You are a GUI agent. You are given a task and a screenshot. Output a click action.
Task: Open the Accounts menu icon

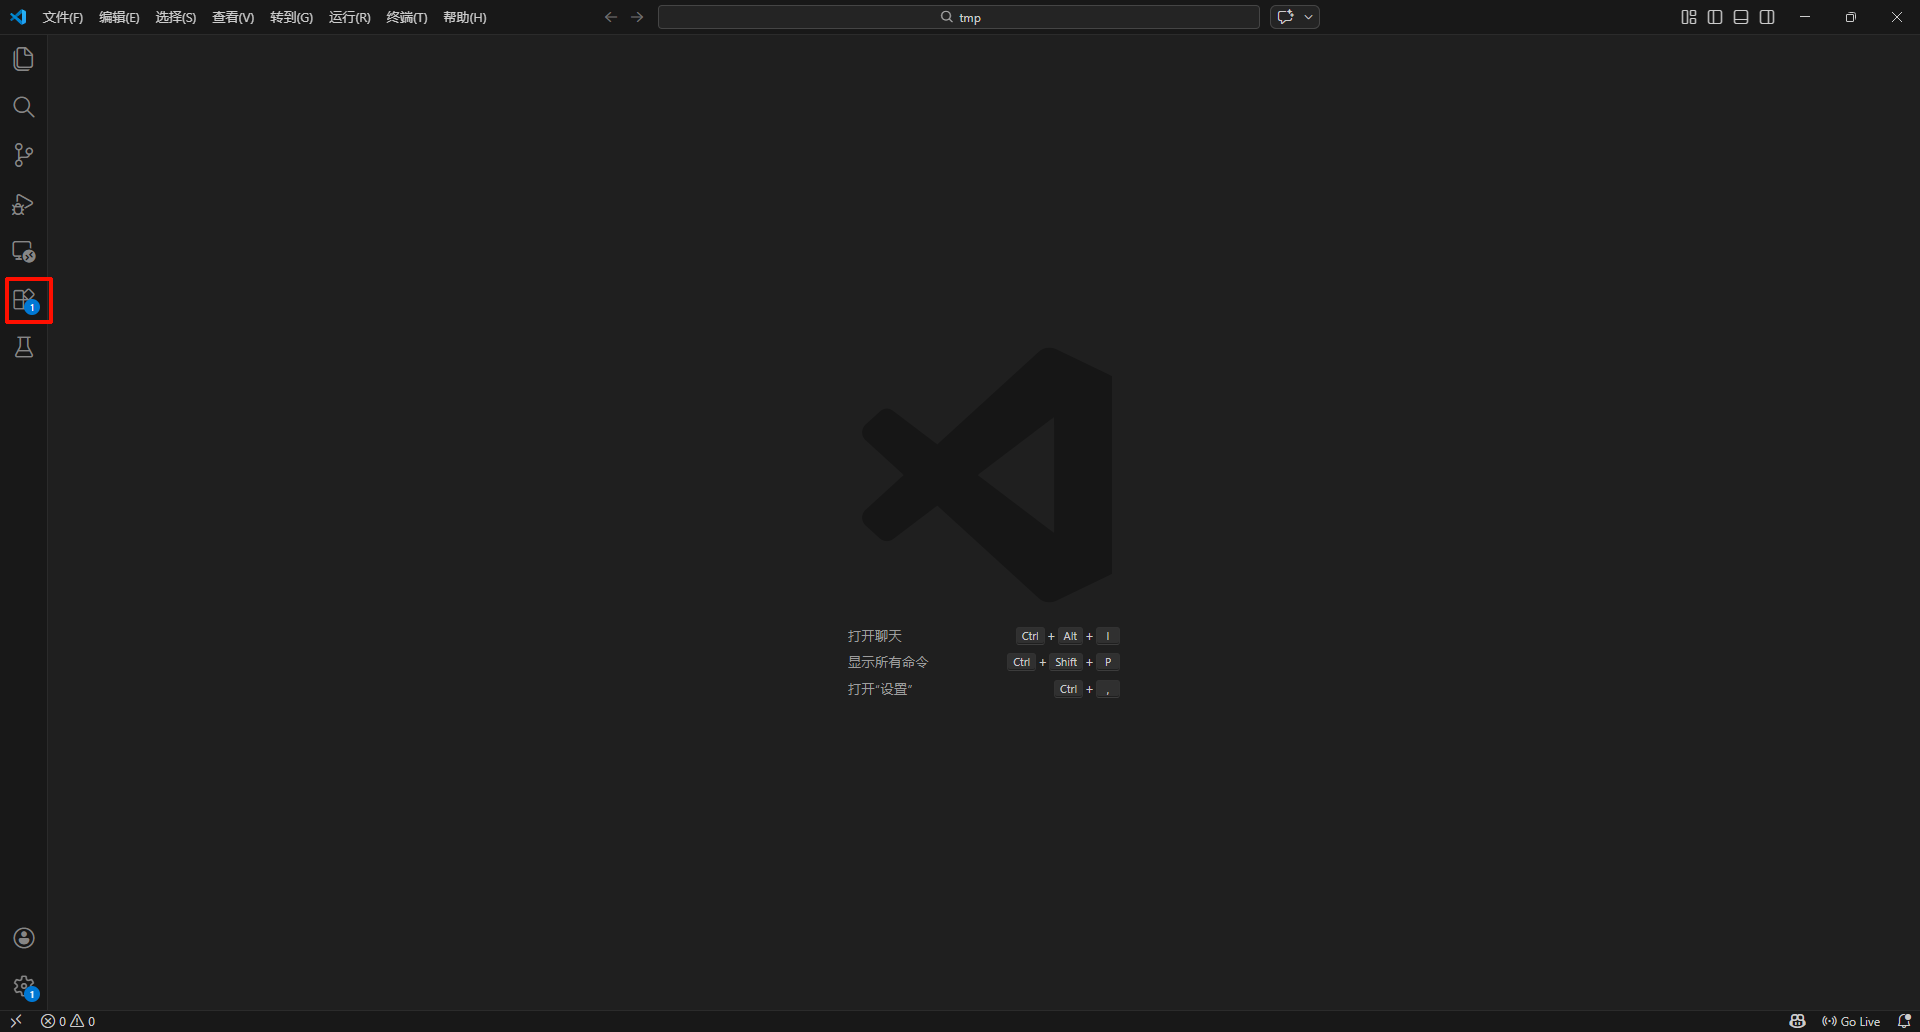[23, 938]
